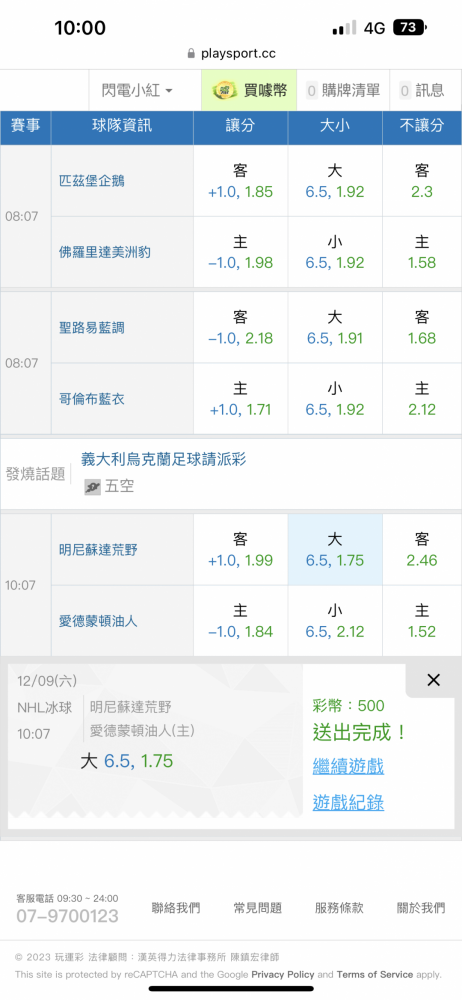Close the bet confirmation slip
The height and width of the screenshot is (1000, 462).
[x=433, y=680]
